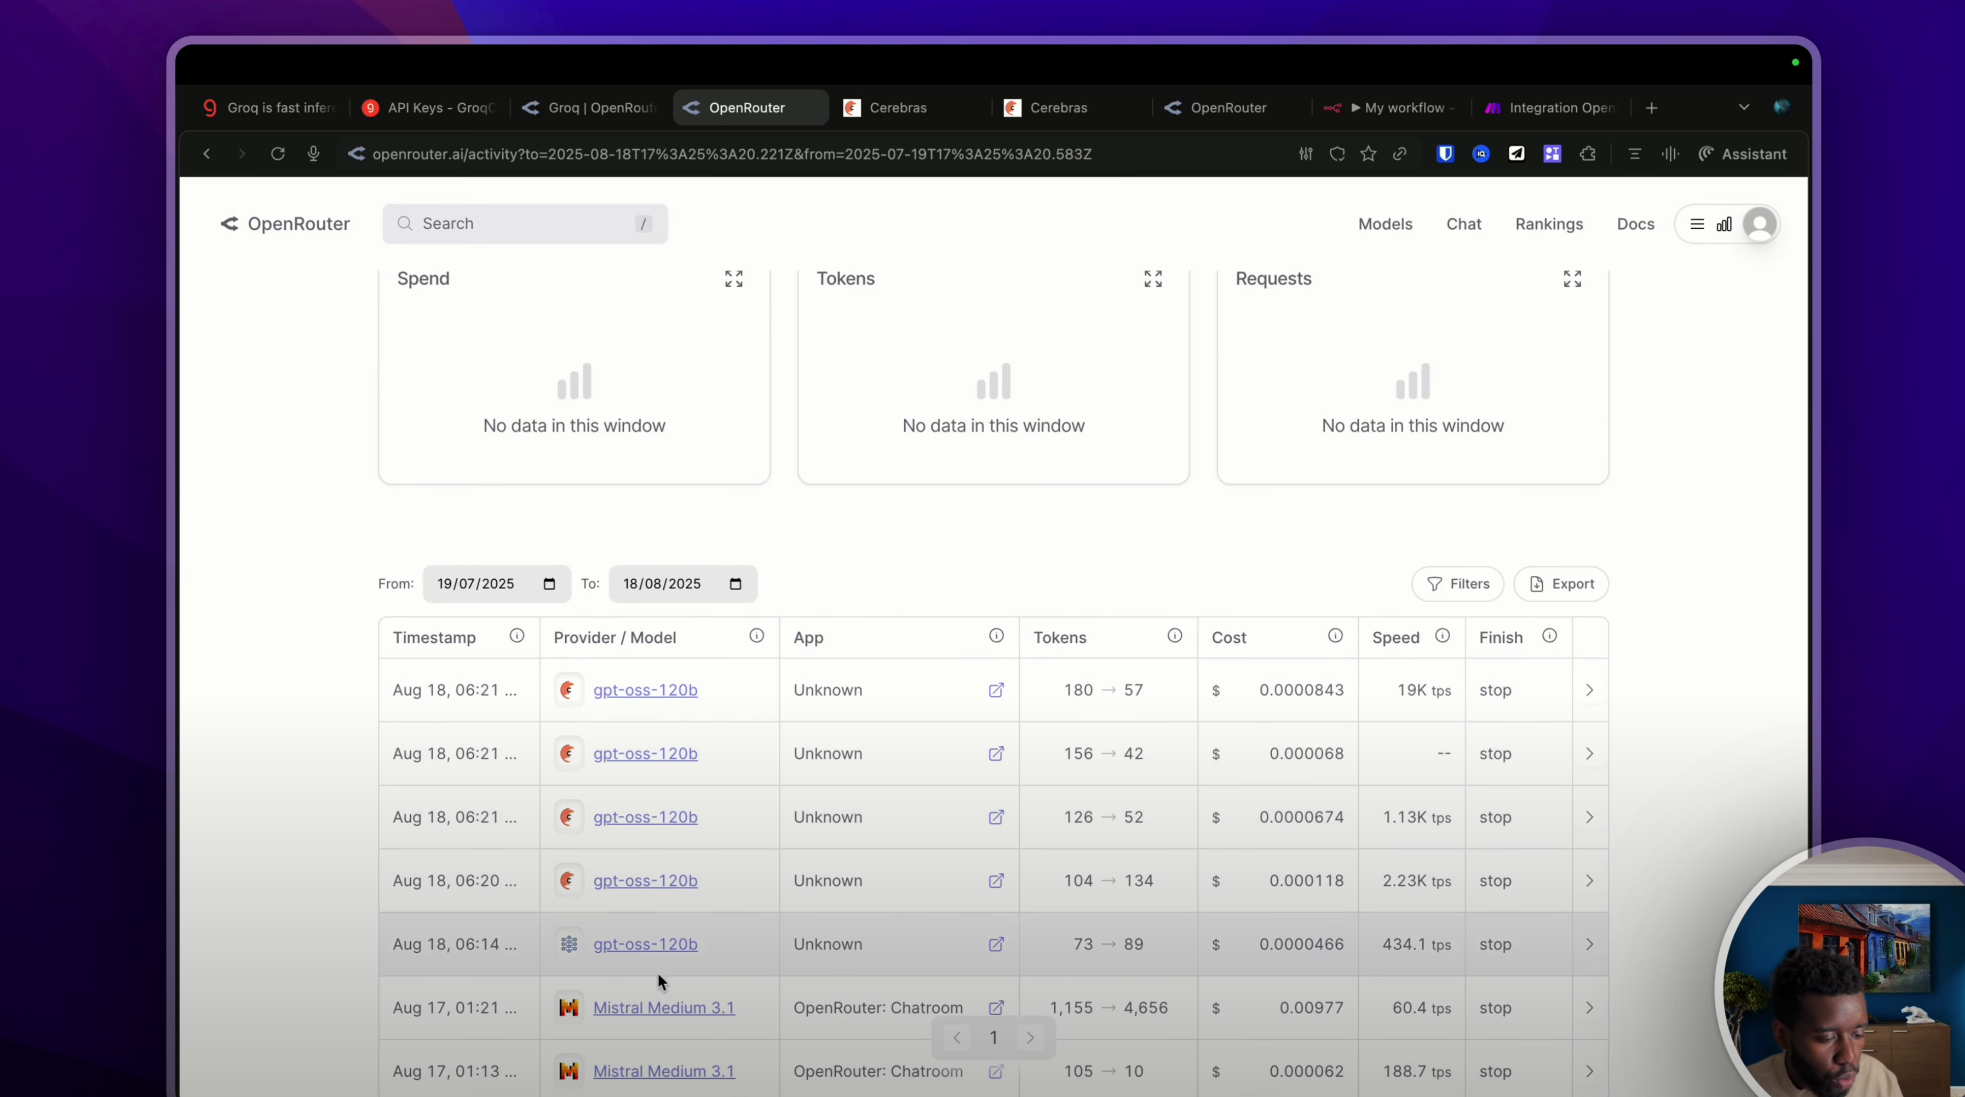
Task: Click the Provider / Model info icon
Action: (757, 636)
